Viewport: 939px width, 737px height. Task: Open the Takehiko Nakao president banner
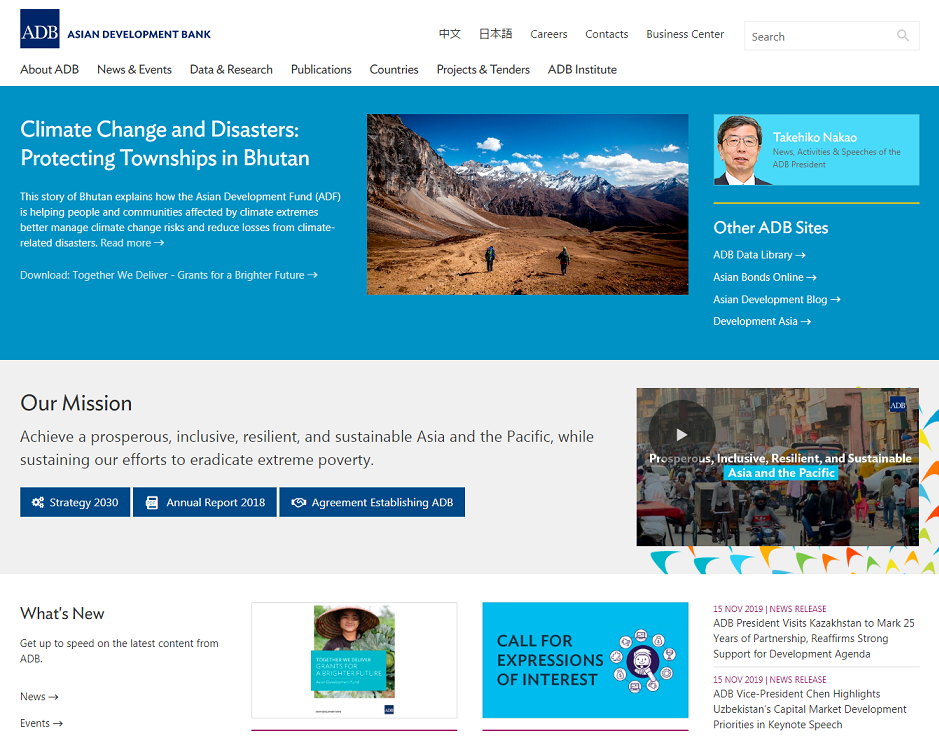point(816,150)
